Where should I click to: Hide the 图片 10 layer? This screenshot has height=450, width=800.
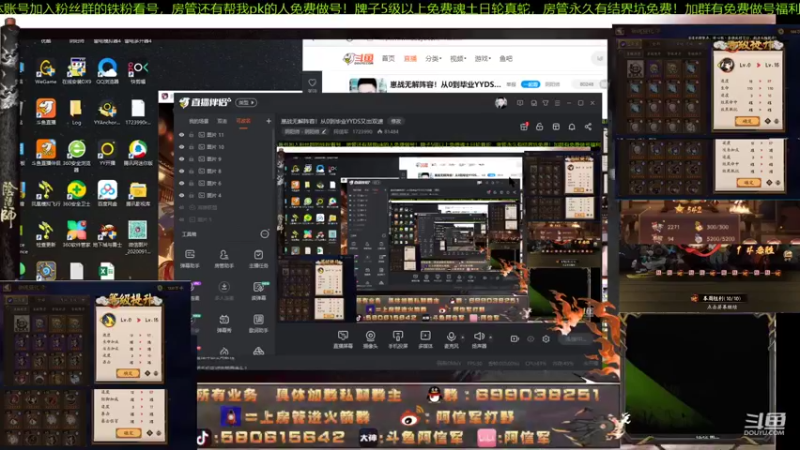(182, 147)
